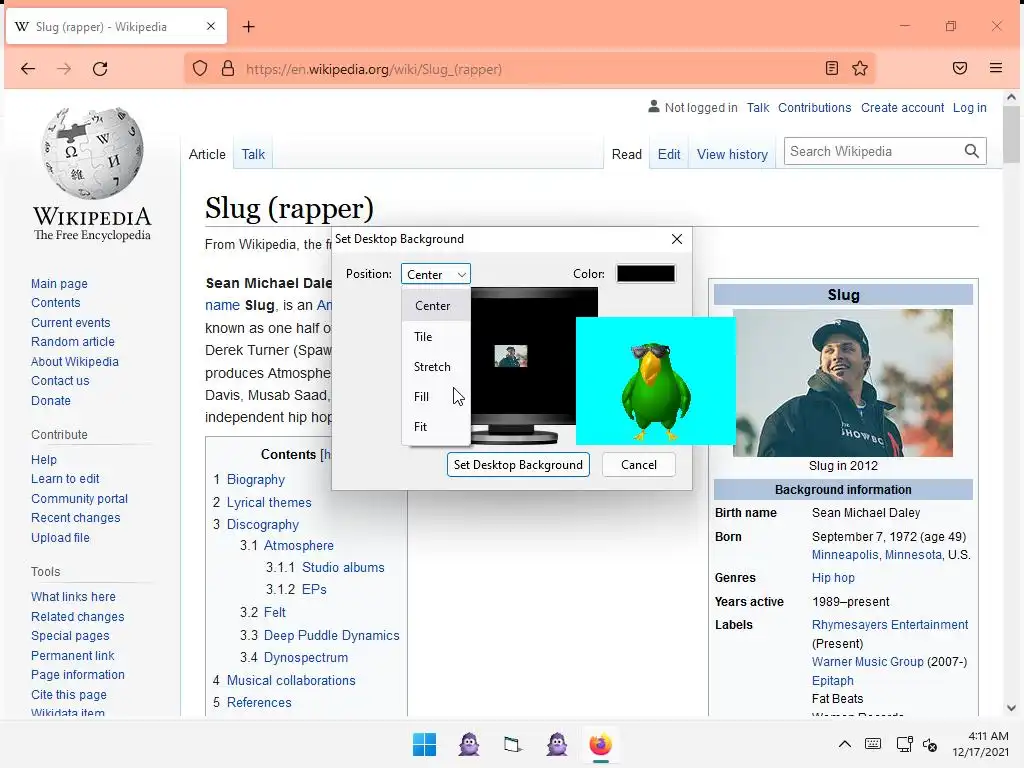Open the Edit tab

click(669, 154)
